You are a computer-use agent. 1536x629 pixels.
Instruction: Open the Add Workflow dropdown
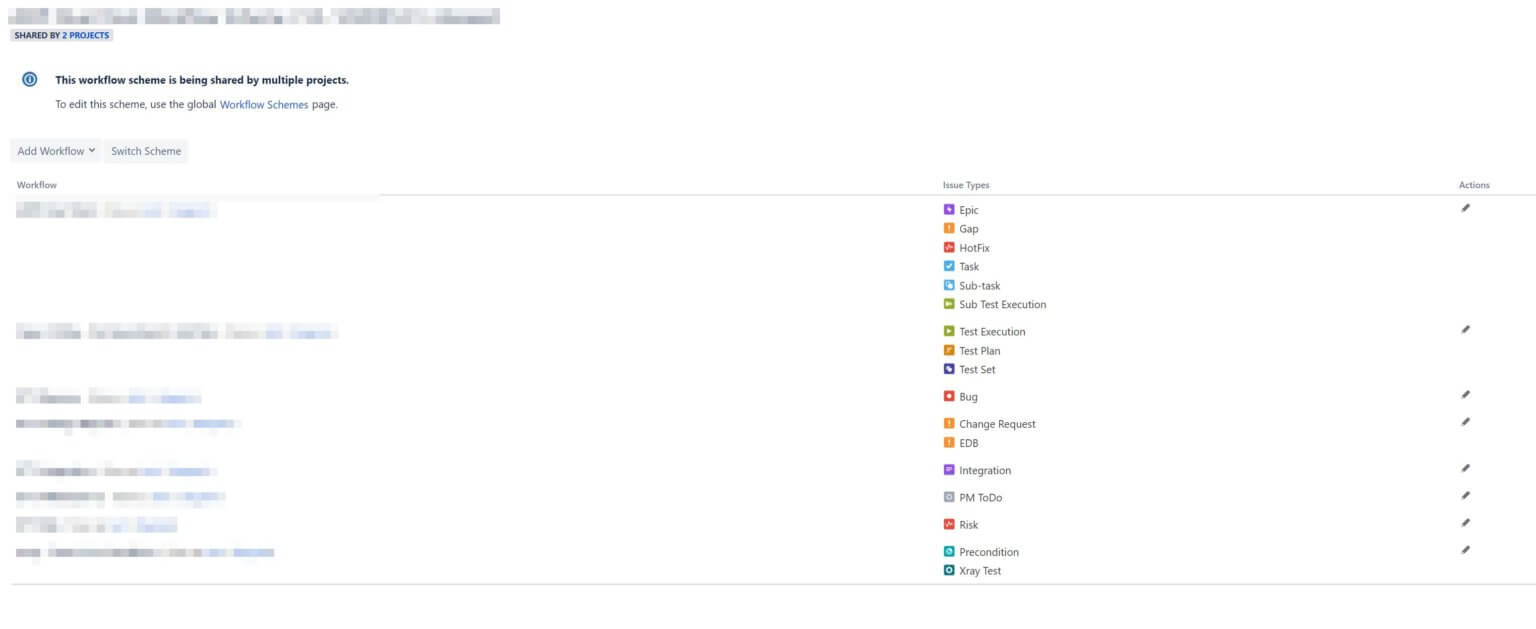coord(55,151)
